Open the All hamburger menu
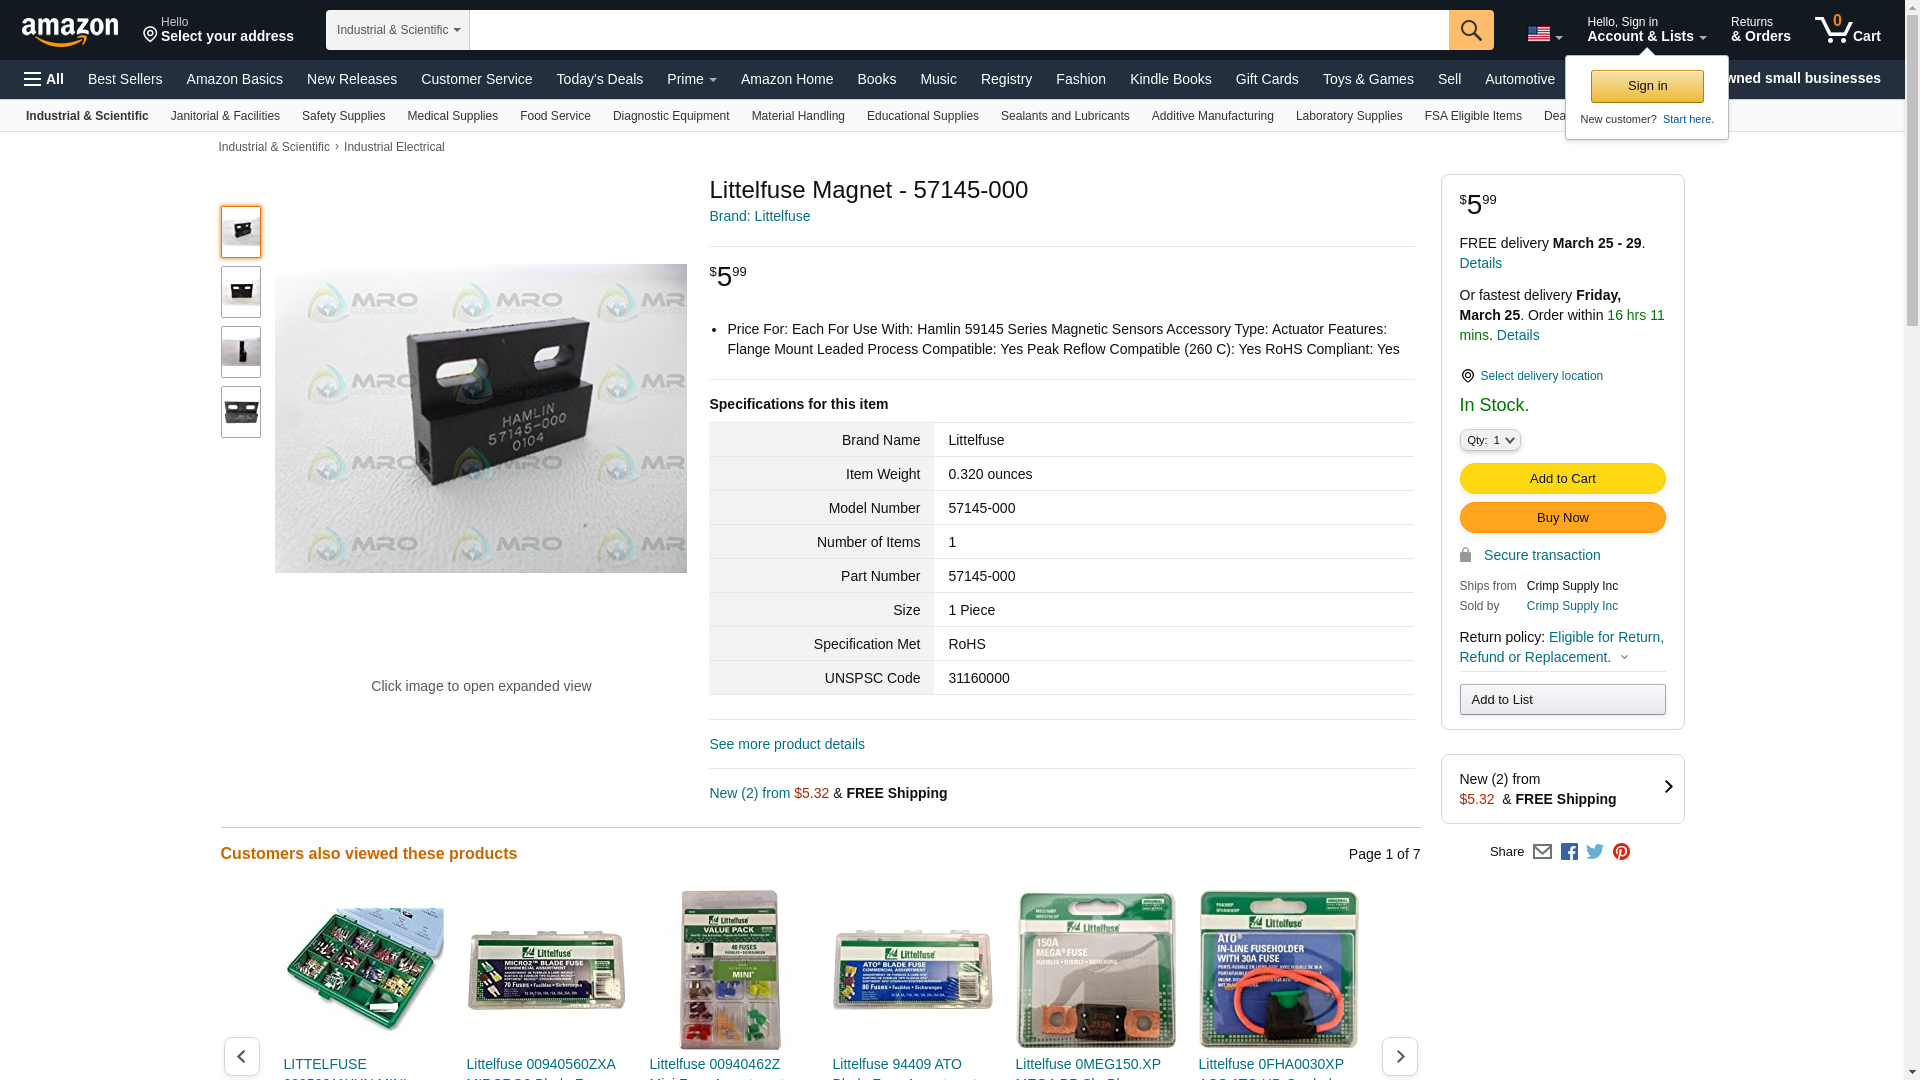 [x=44, y=79]
